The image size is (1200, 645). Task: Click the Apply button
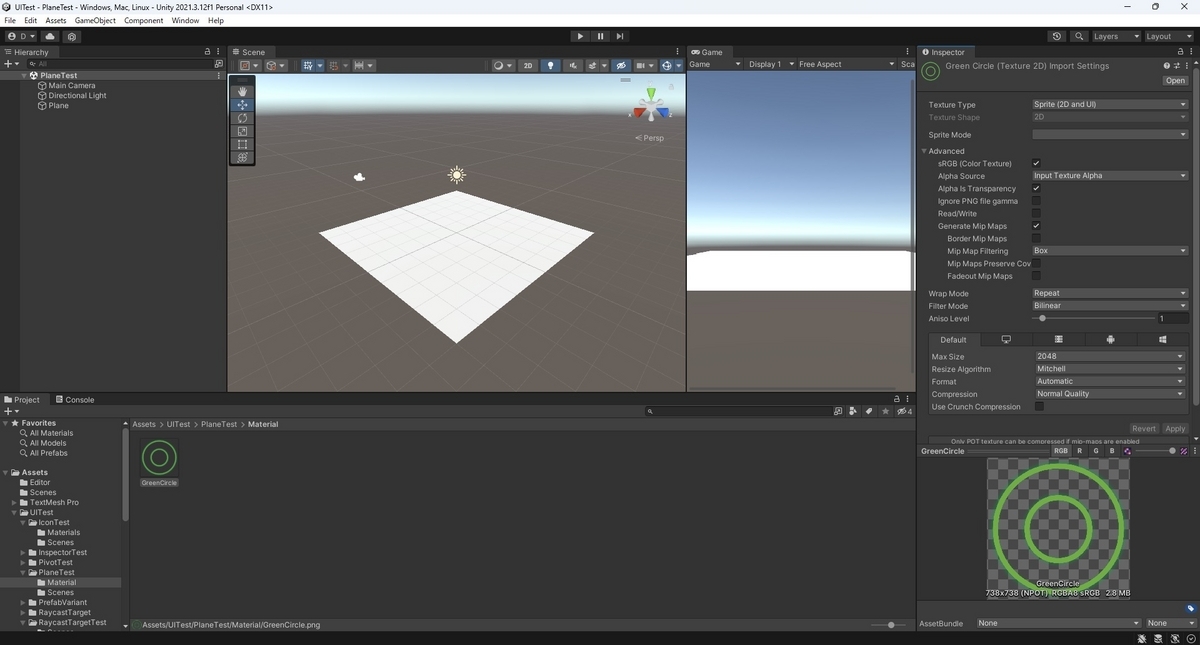click(x=1175, y=429)
